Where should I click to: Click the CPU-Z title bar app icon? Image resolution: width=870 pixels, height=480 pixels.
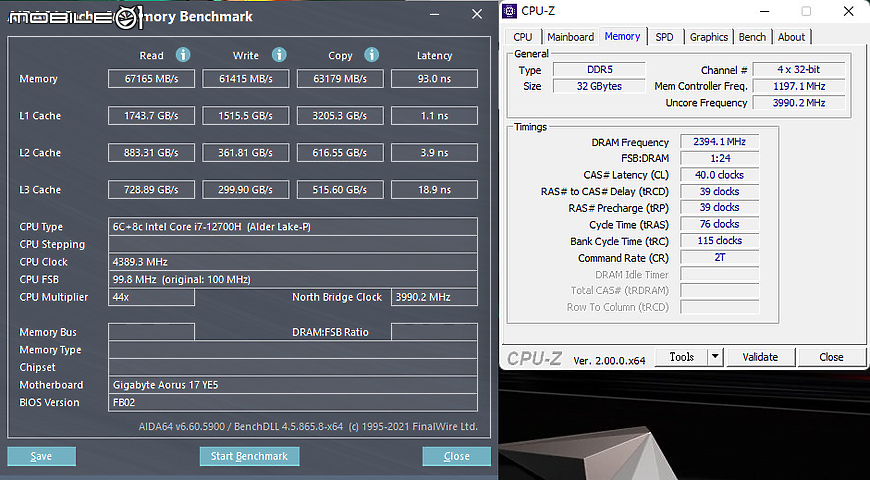point(510,11)
